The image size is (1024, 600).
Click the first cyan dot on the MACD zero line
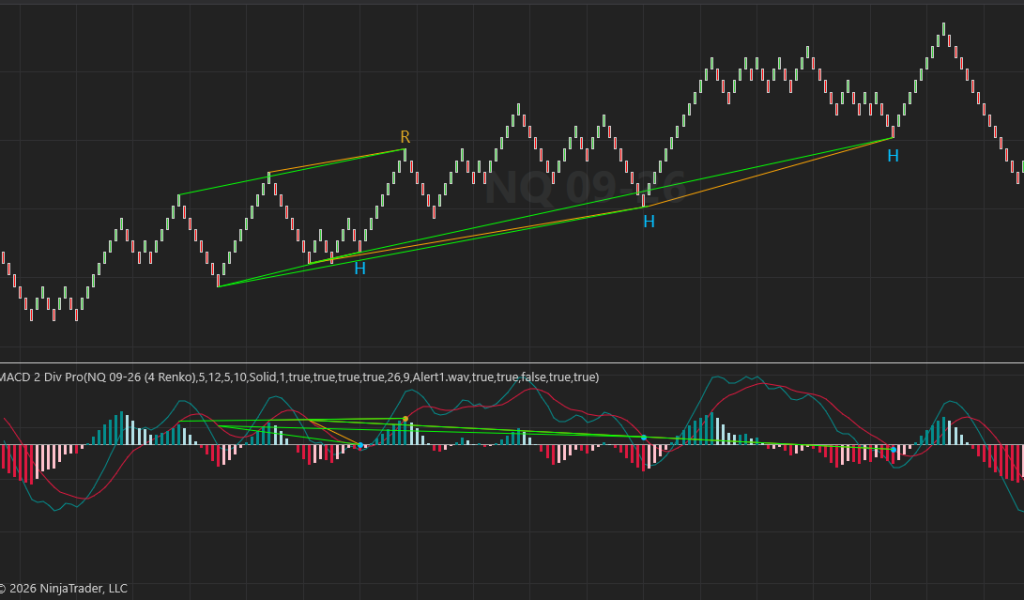[360, 445]
